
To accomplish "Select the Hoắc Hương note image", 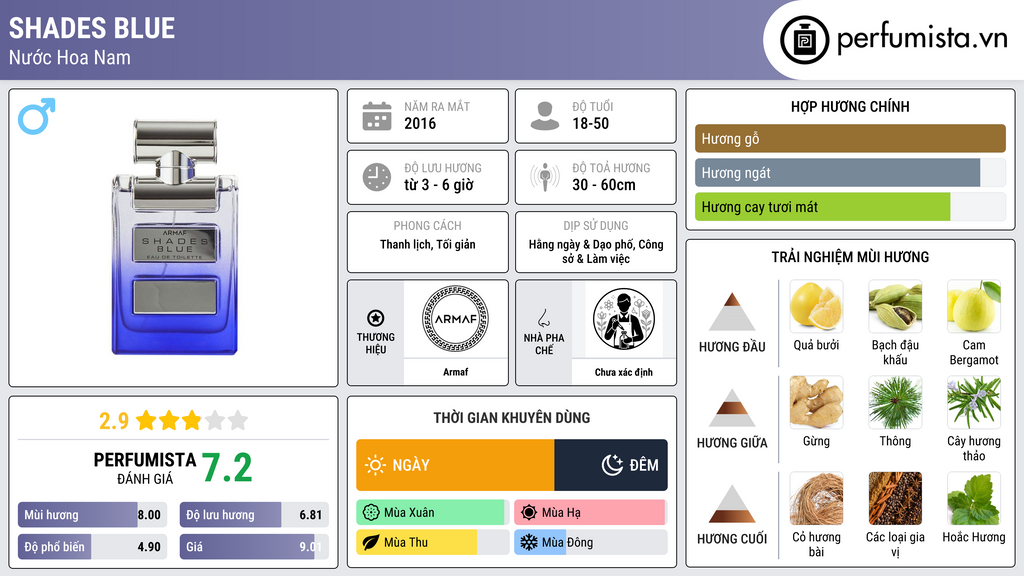I will [x=974, y=498].
